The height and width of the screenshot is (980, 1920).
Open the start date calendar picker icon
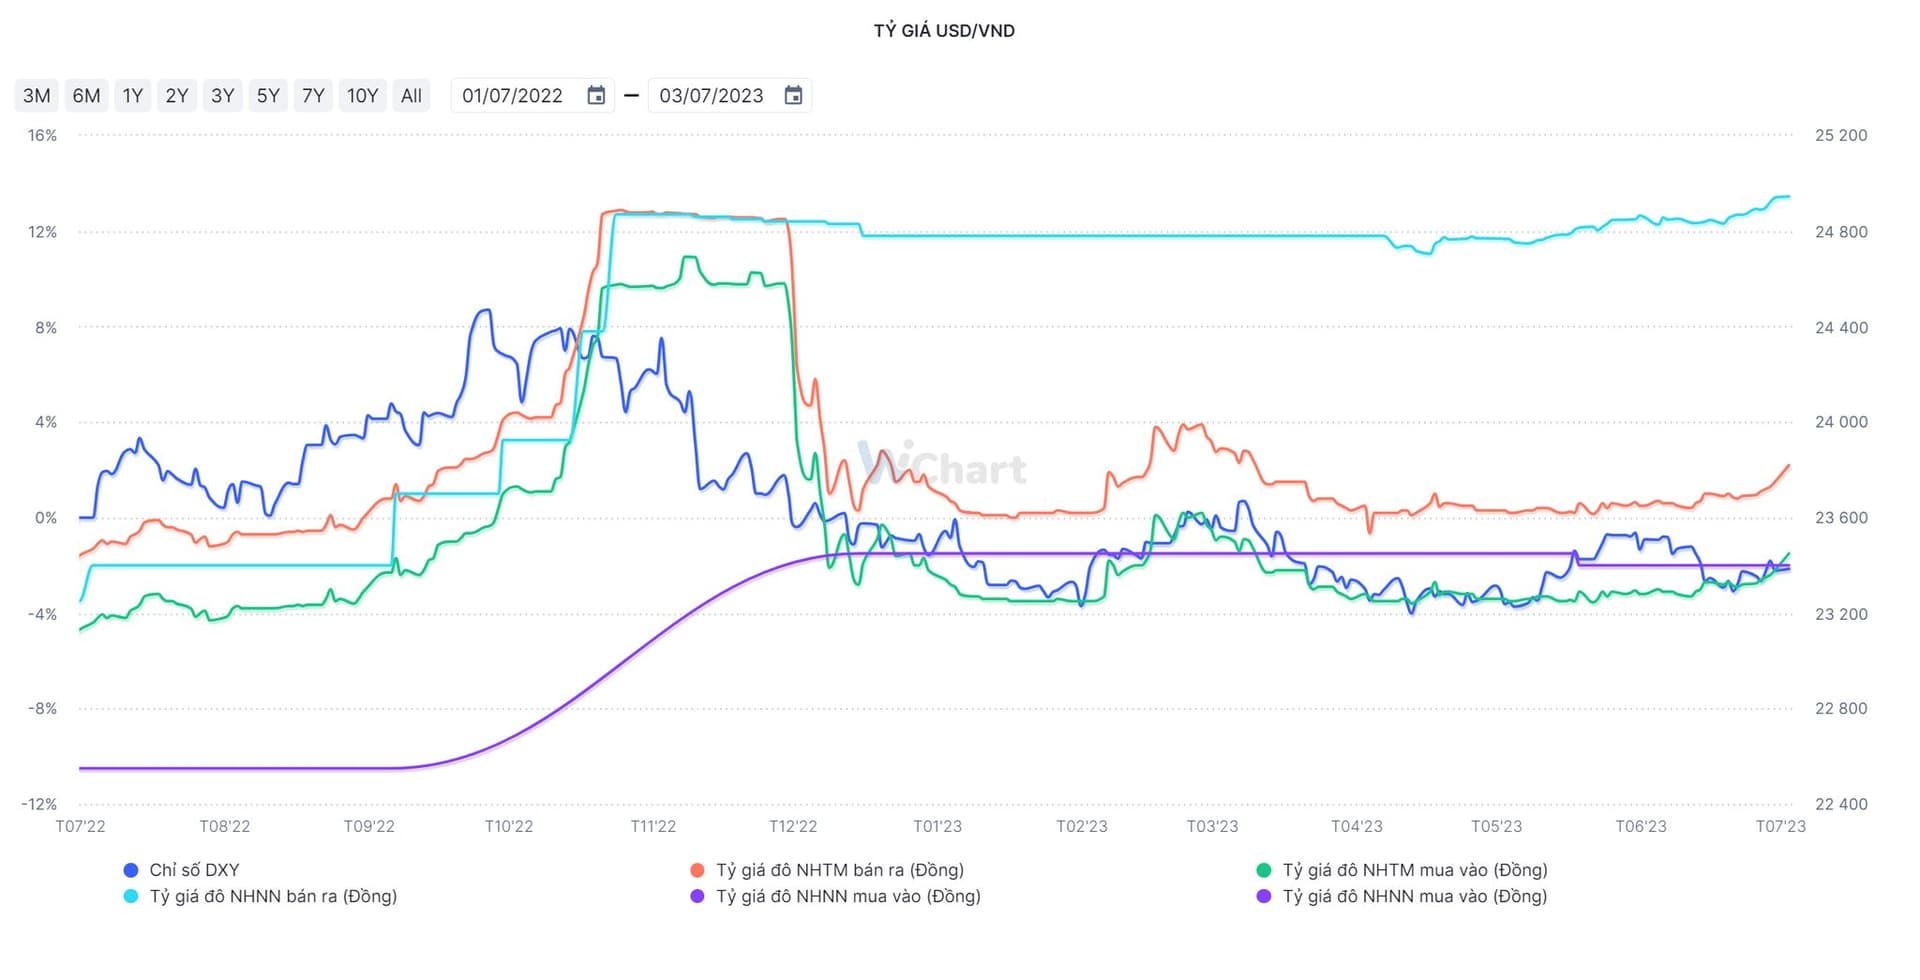(596, 96)
